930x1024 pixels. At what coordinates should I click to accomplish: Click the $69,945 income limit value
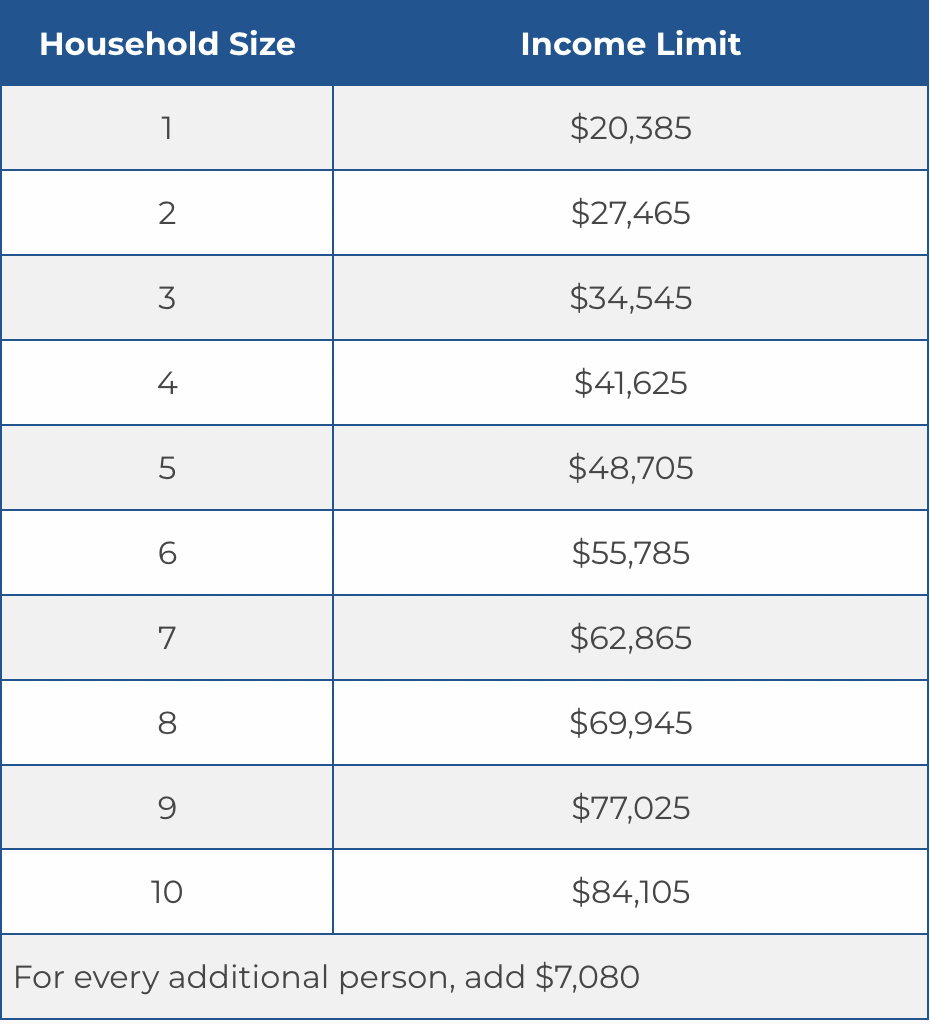coord(631,723)
